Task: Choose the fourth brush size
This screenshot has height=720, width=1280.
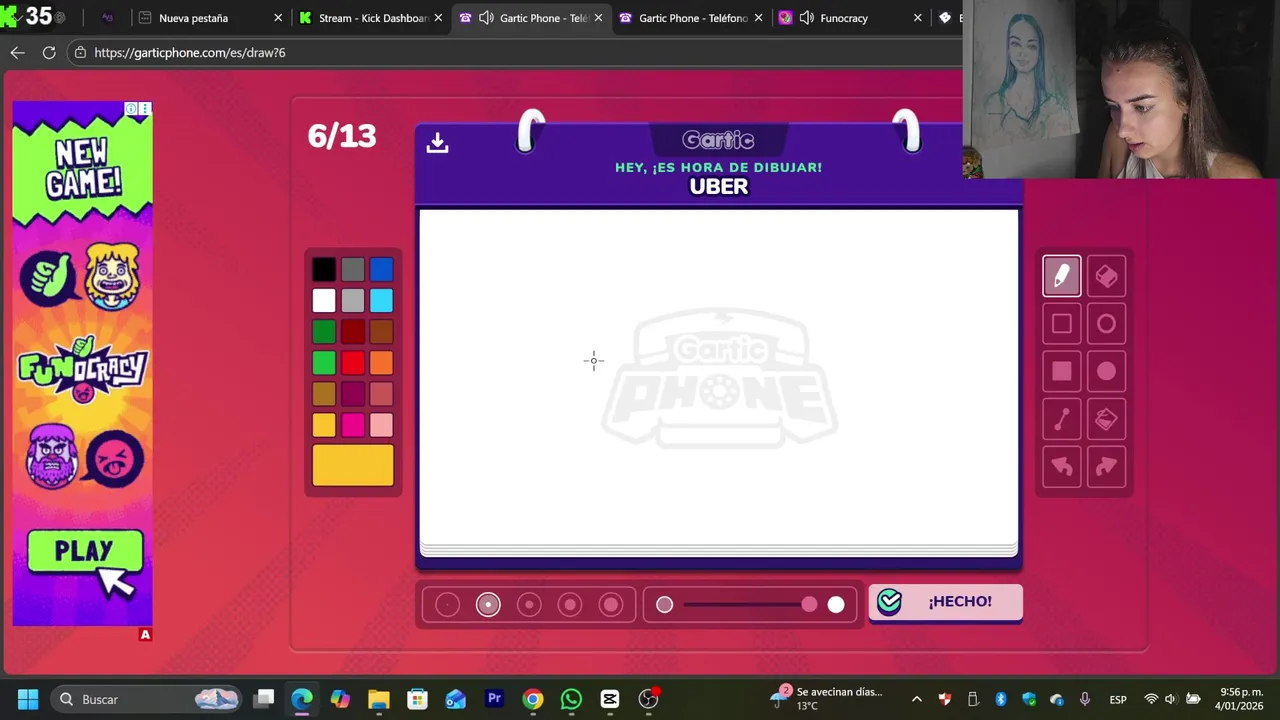Action: (x=570, y=604)
